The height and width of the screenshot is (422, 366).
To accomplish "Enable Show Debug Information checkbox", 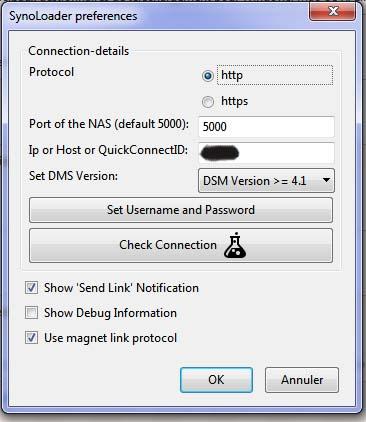I will point(31,313).
